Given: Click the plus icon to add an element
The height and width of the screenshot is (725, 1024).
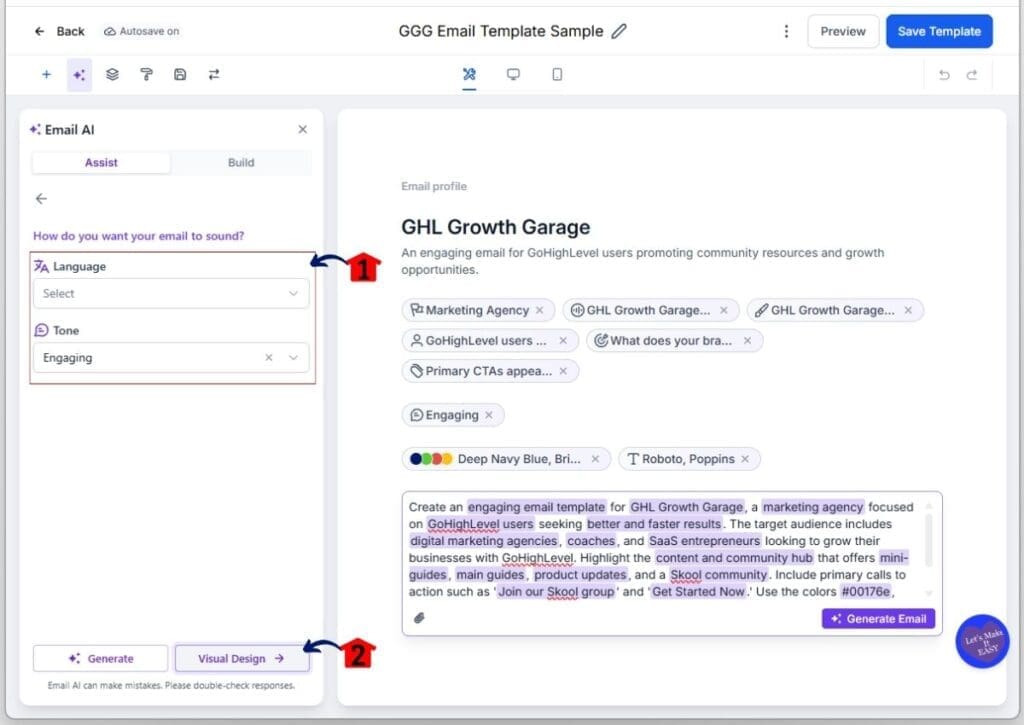Looking at the screenshot, I should coord(46,74).
